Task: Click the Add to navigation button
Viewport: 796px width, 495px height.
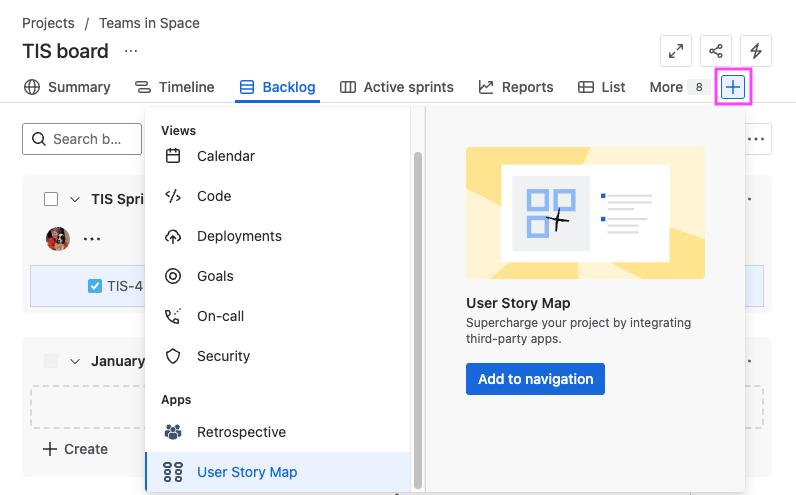Action: click(535, 379)
